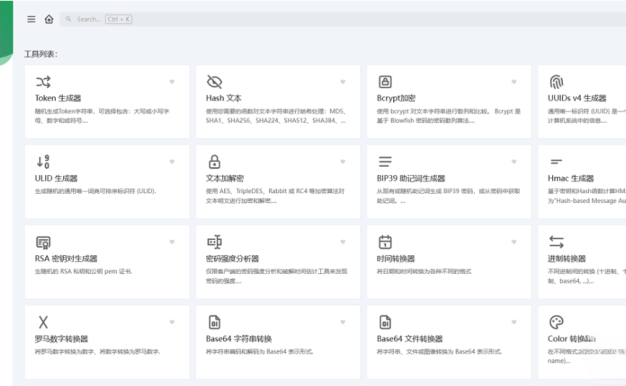Open the 进制转换器 title
Screen dimensions: 626x386
tap(567, 259)
